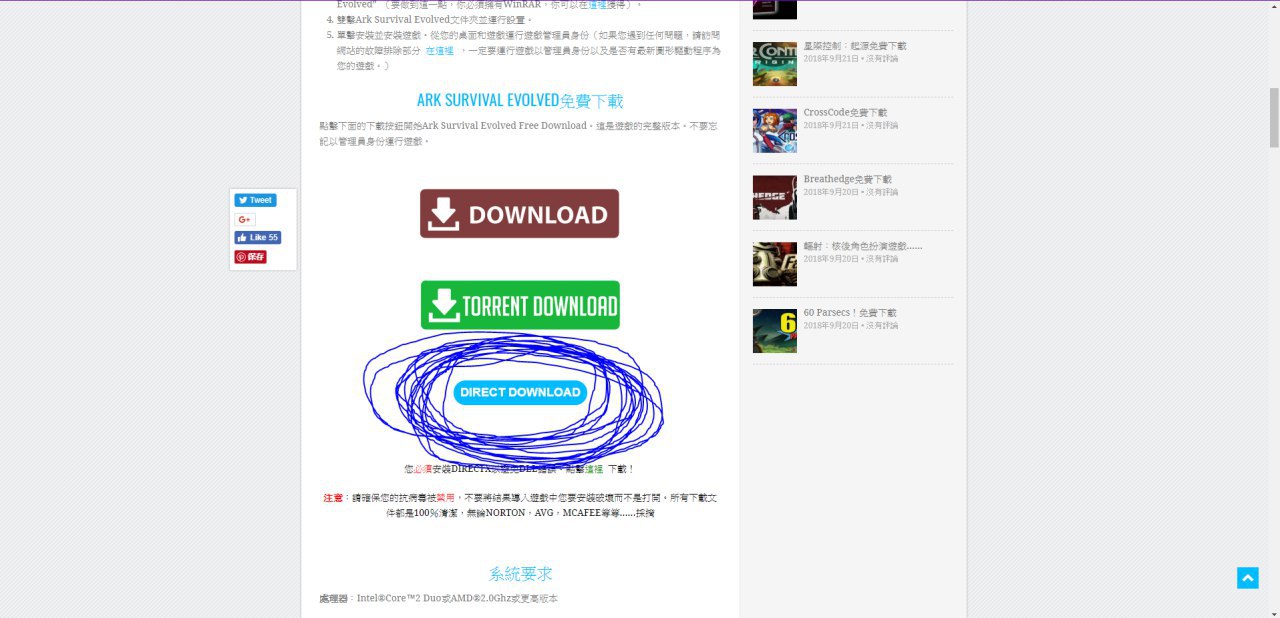Screen dimensions: 1280x618
Task: Open the CrossCode免費下載 post link
Action: click(845, 112)
